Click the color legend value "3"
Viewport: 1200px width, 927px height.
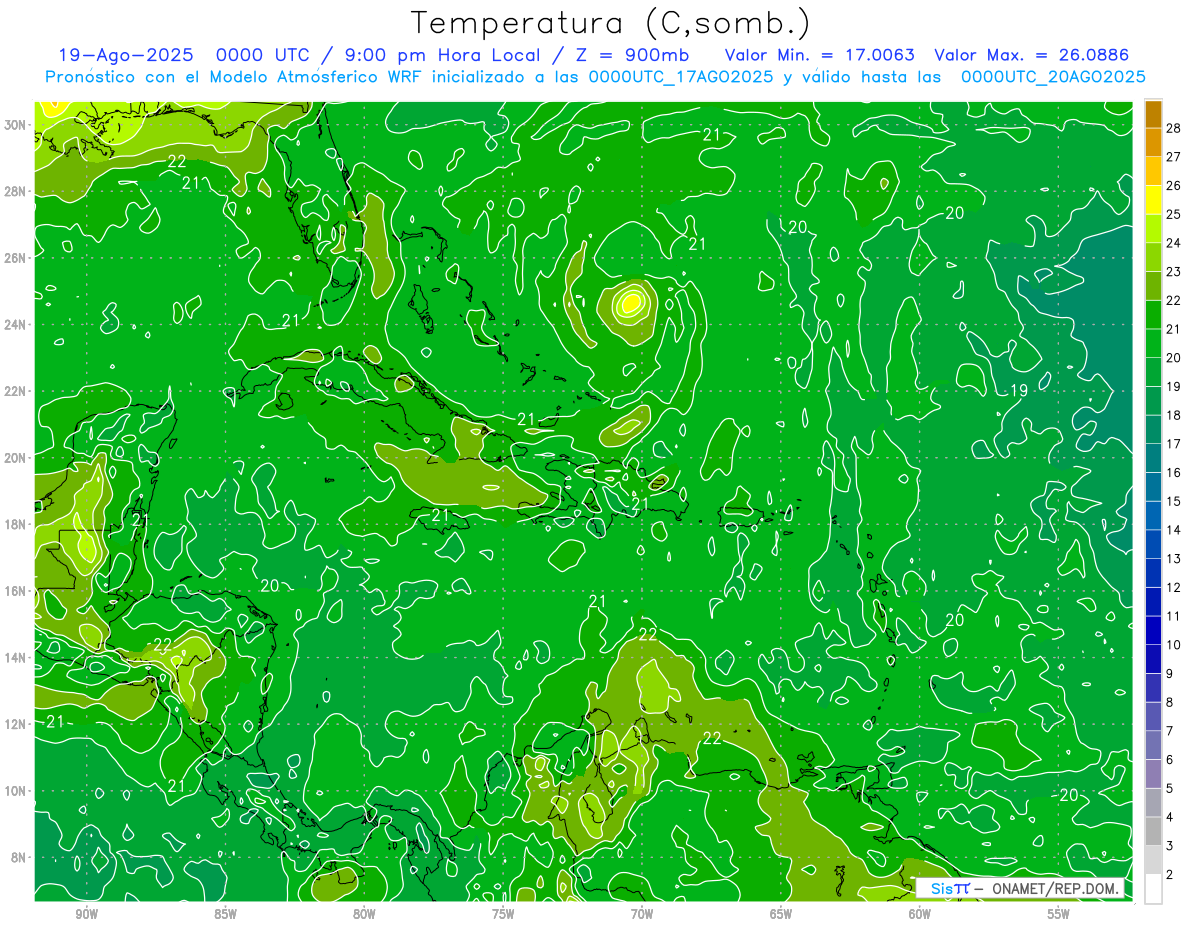coord(1170,847)
